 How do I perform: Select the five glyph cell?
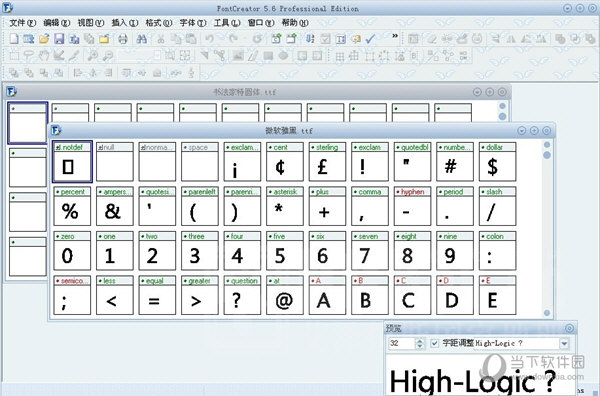coord(285,251)
